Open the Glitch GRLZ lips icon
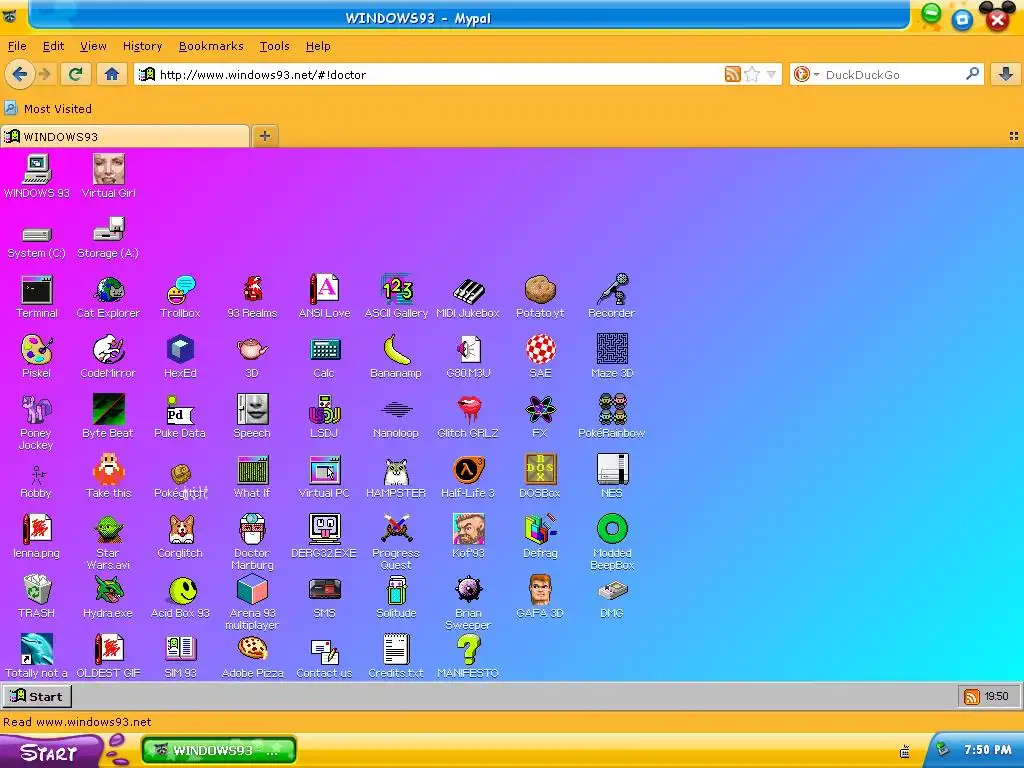This screenshot has height=768, width=1024. tap(468, 417)
